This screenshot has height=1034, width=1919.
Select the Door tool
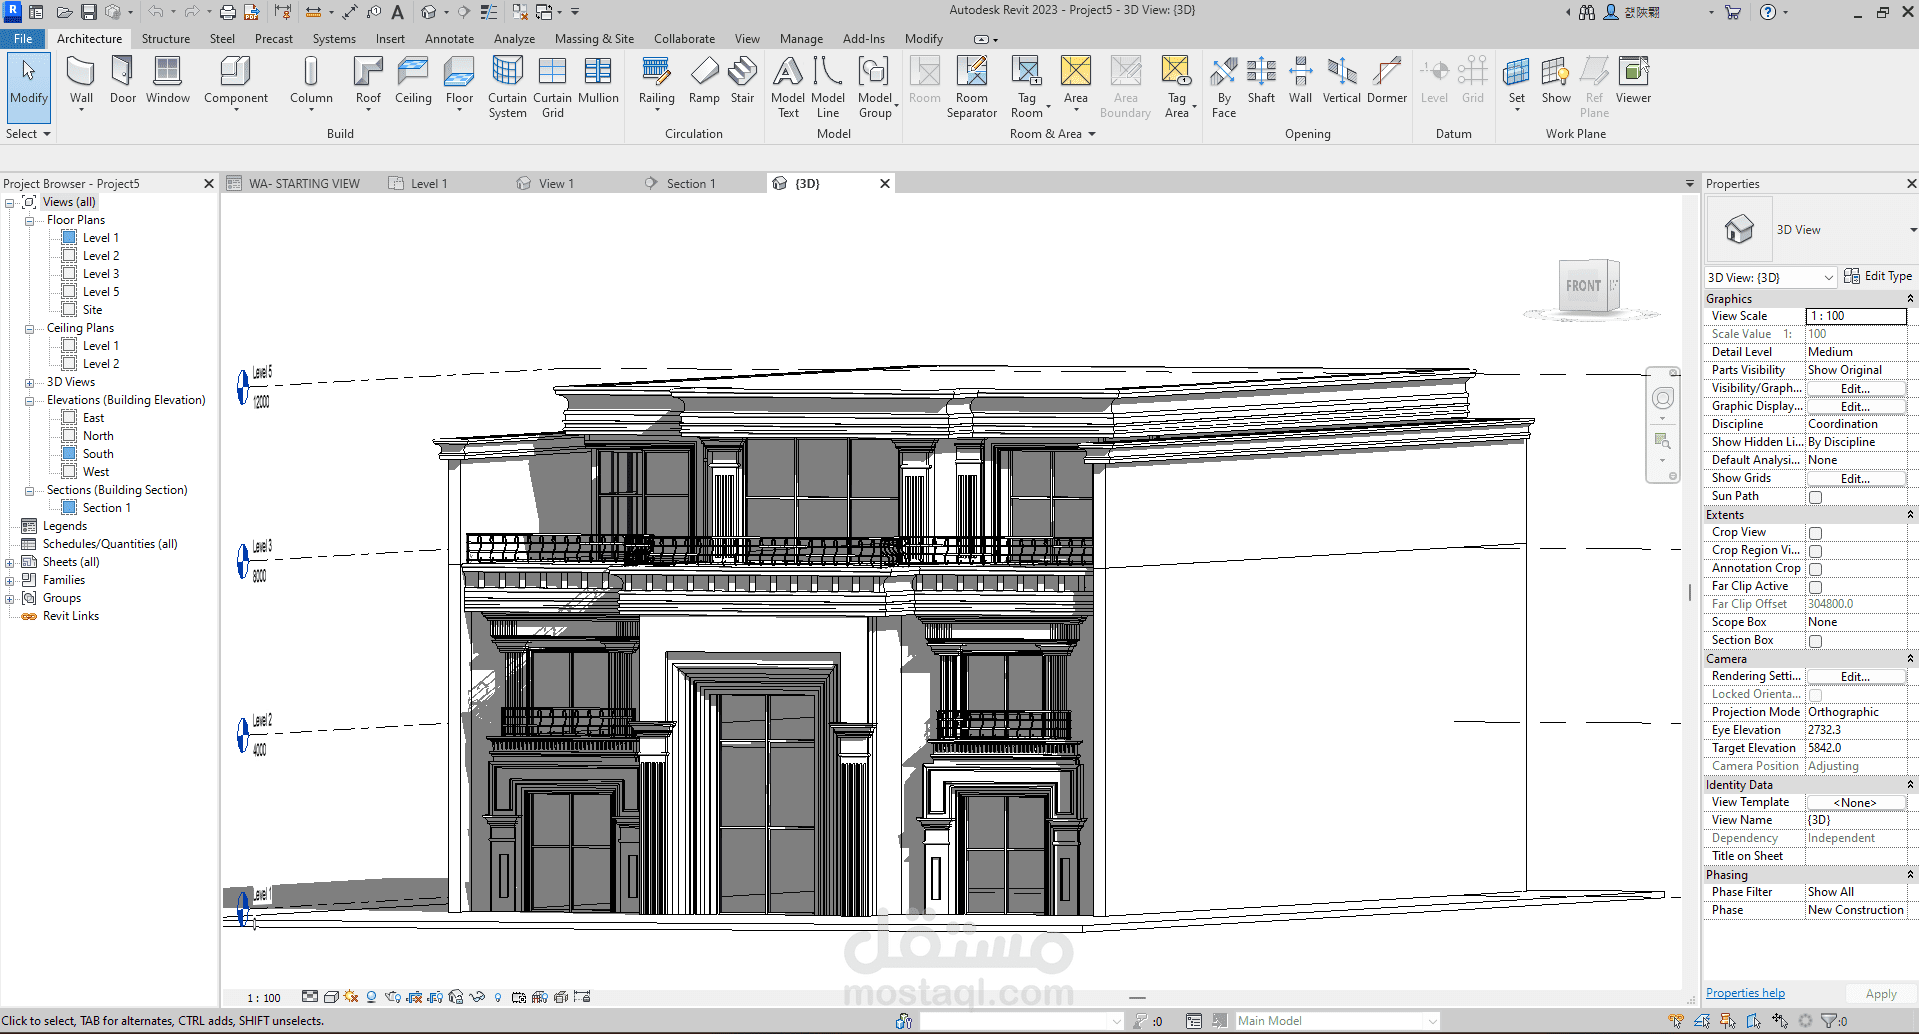point(123,80)
